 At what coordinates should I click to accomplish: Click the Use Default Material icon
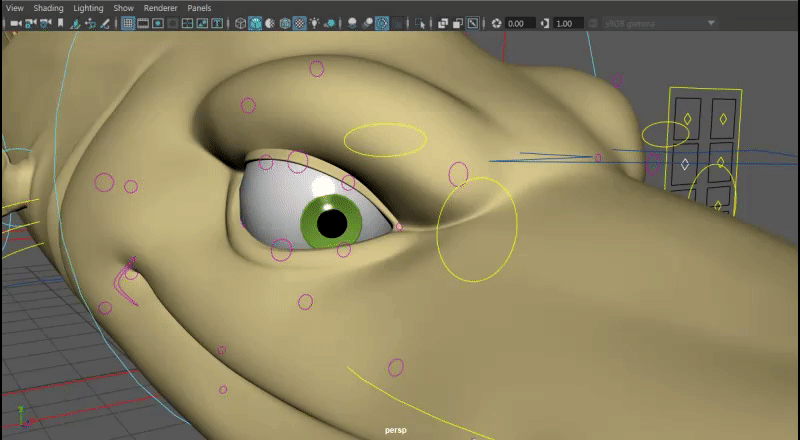click(x=270, y=23)
